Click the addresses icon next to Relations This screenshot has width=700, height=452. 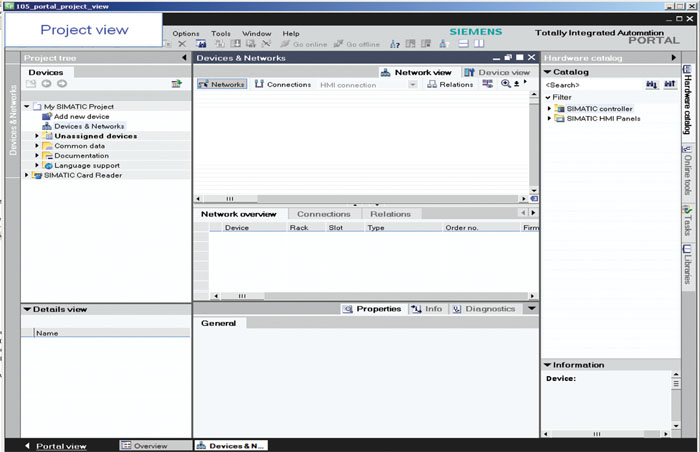point(488,84)
